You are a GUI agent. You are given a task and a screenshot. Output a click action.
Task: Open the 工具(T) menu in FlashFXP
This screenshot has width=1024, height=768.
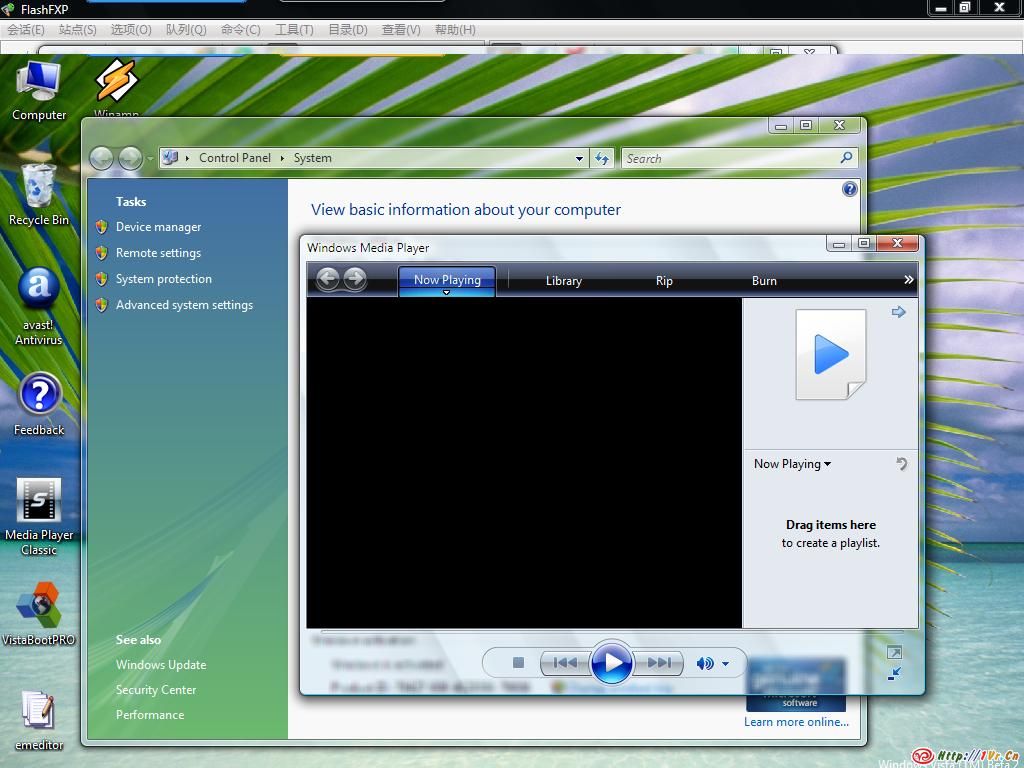pos(294,29)
